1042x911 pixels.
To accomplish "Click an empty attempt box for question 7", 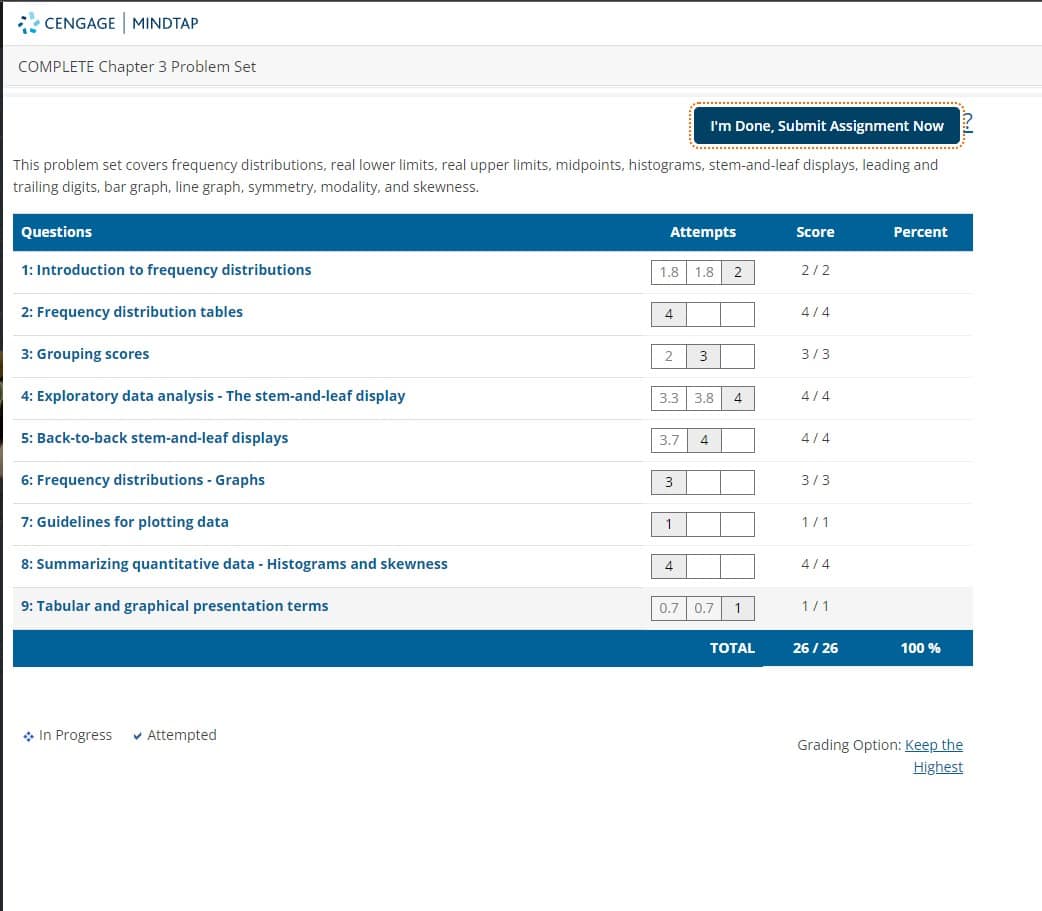I will pyautogui.click(x=703, y=522).
